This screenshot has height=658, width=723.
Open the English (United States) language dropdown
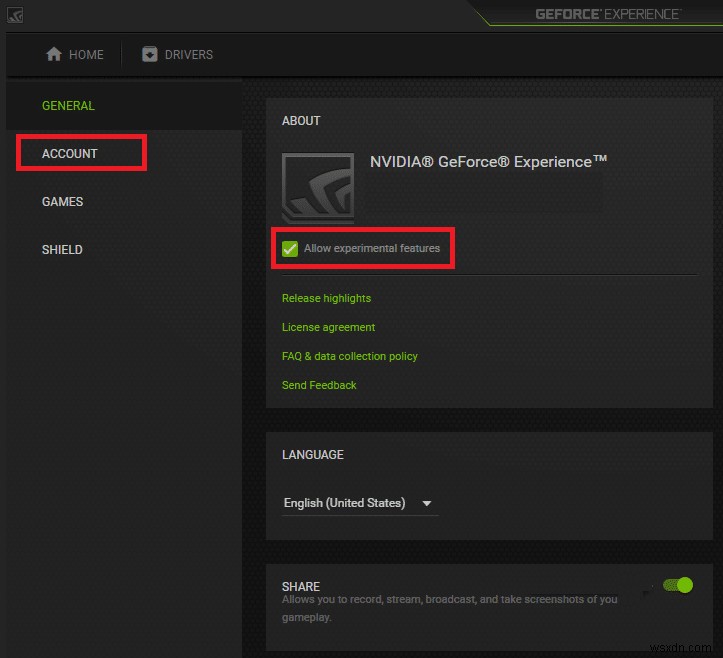pos(360,503)
